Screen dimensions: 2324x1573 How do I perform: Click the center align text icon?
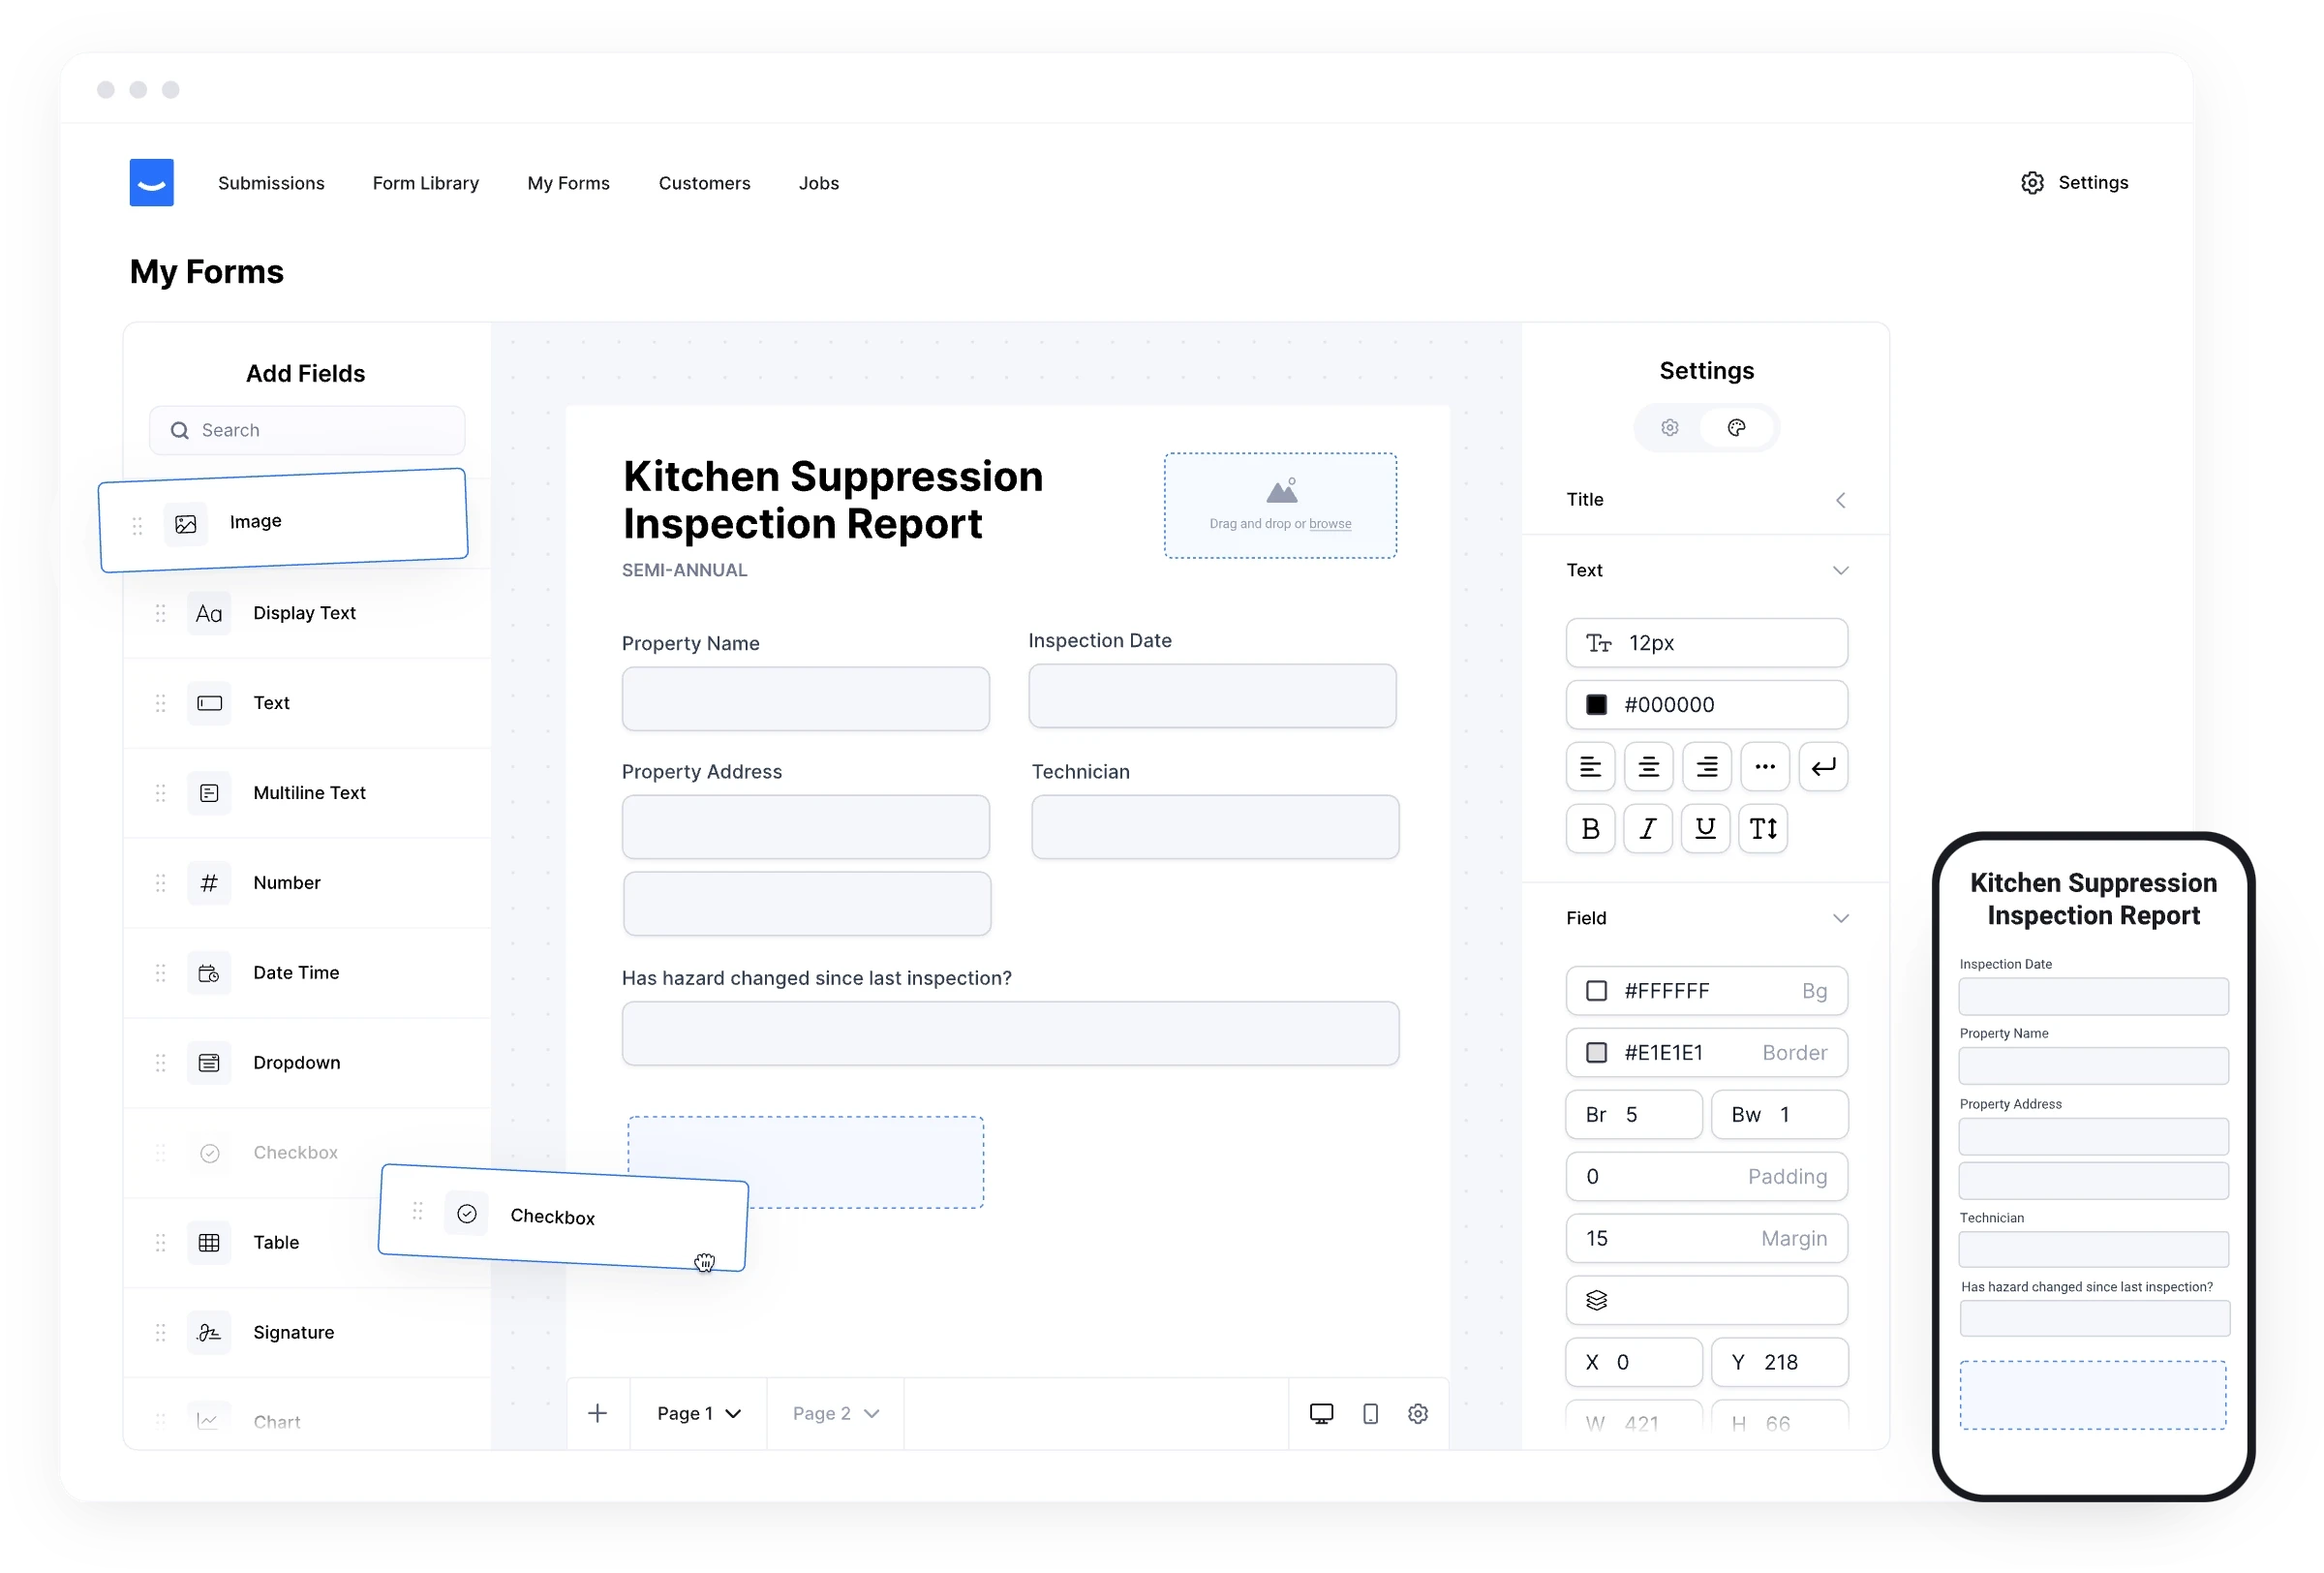coord(1648,767)
